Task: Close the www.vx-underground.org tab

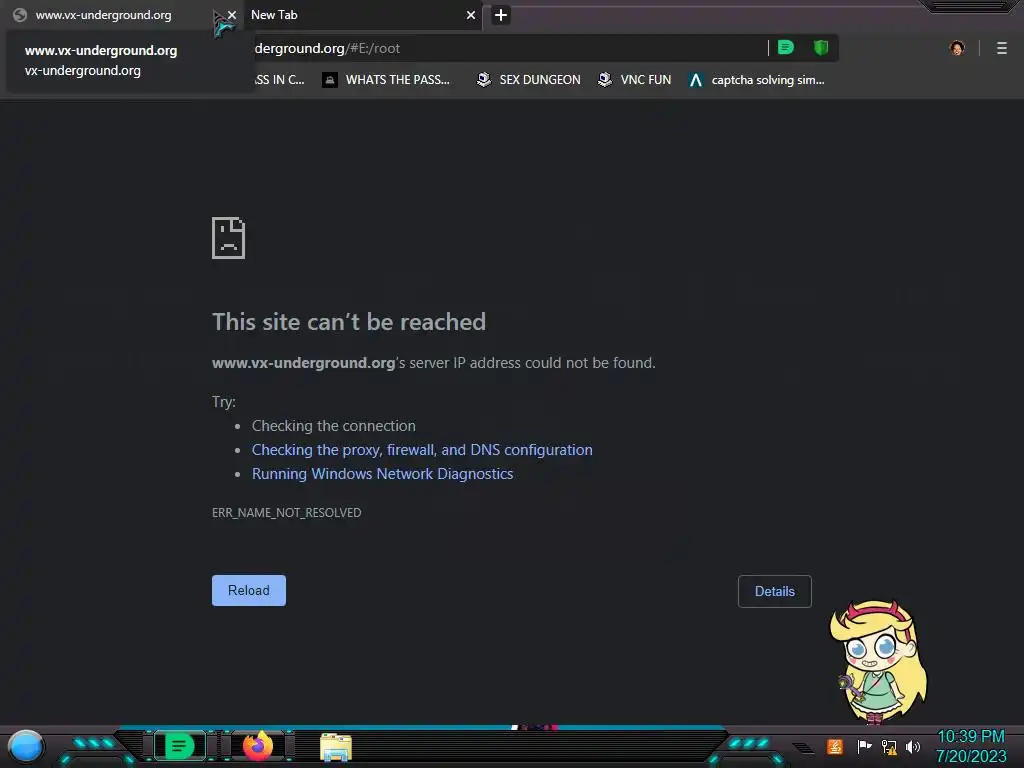Action: tap(232, 14)
